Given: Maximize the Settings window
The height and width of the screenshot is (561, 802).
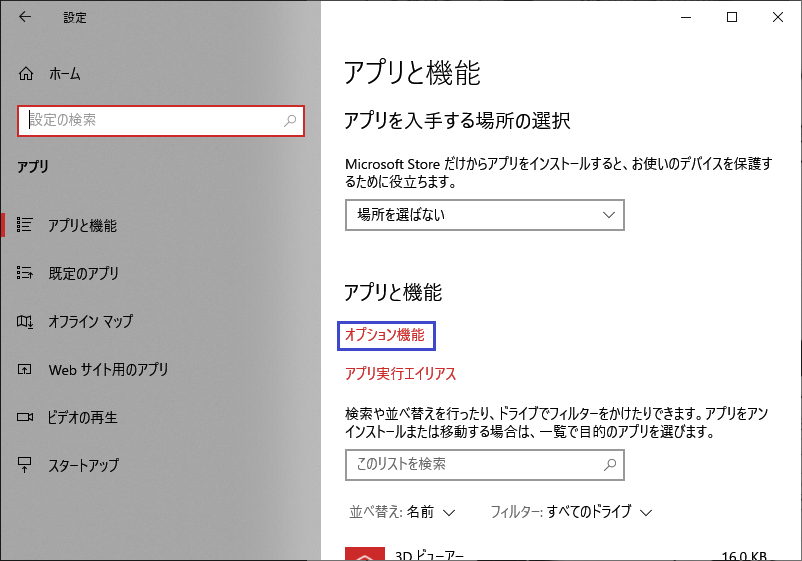Looking at the screenshot, I should tap(732, 17).
